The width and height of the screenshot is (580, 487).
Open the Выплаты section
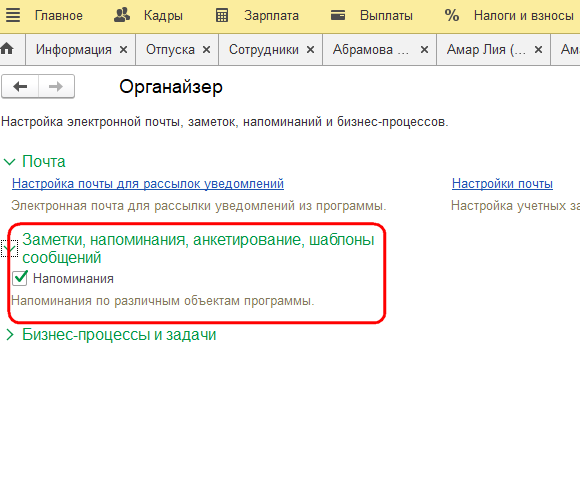coord(386,16)
